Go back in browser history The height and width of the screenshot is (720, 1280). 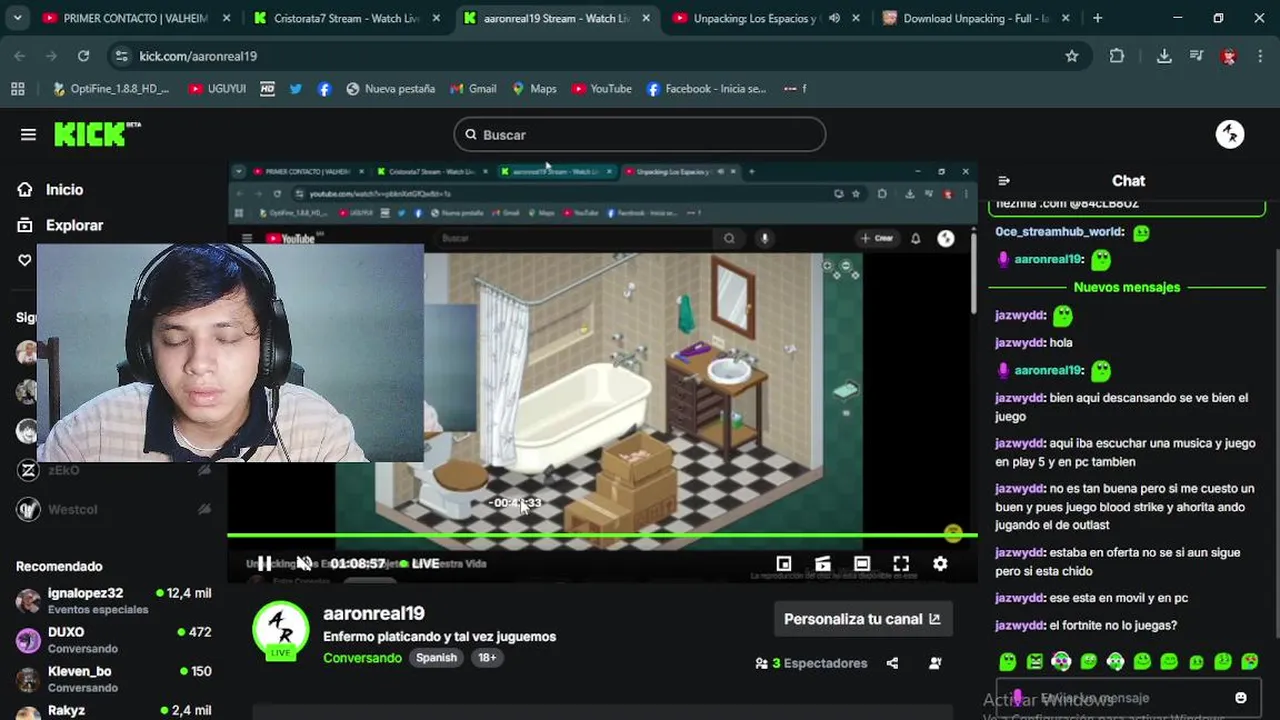pos(19,56)
